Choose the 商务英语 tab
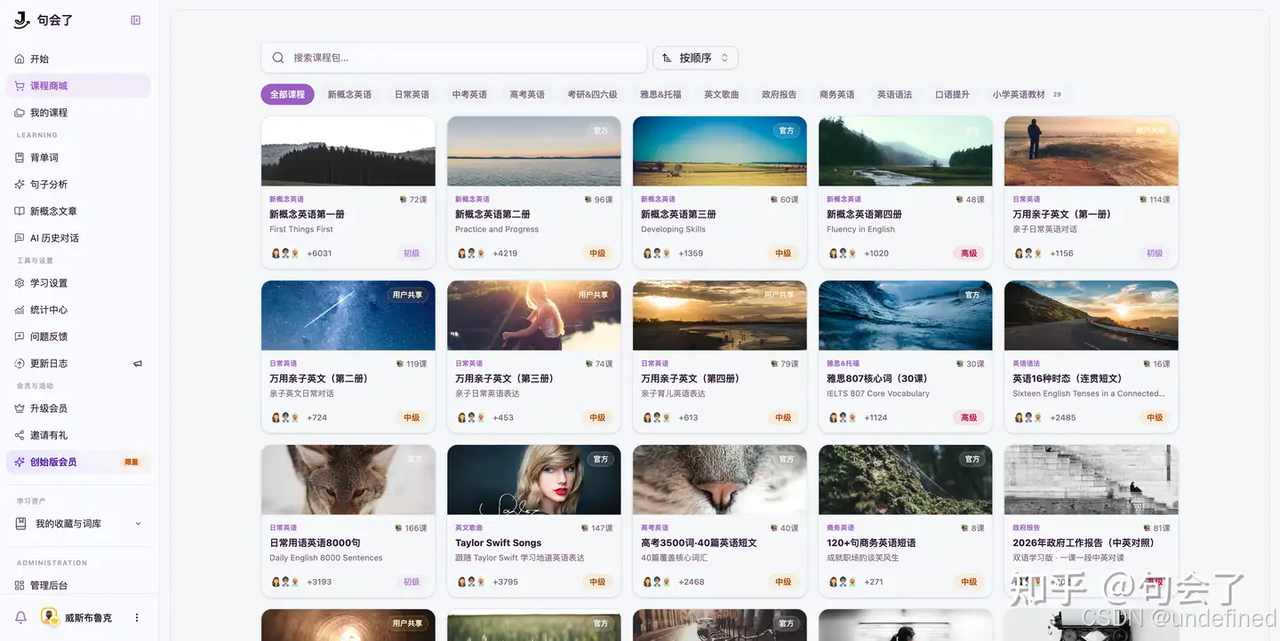Image resolution: width=1280 pixels, height=641 pixels. (x=837, y=94)
